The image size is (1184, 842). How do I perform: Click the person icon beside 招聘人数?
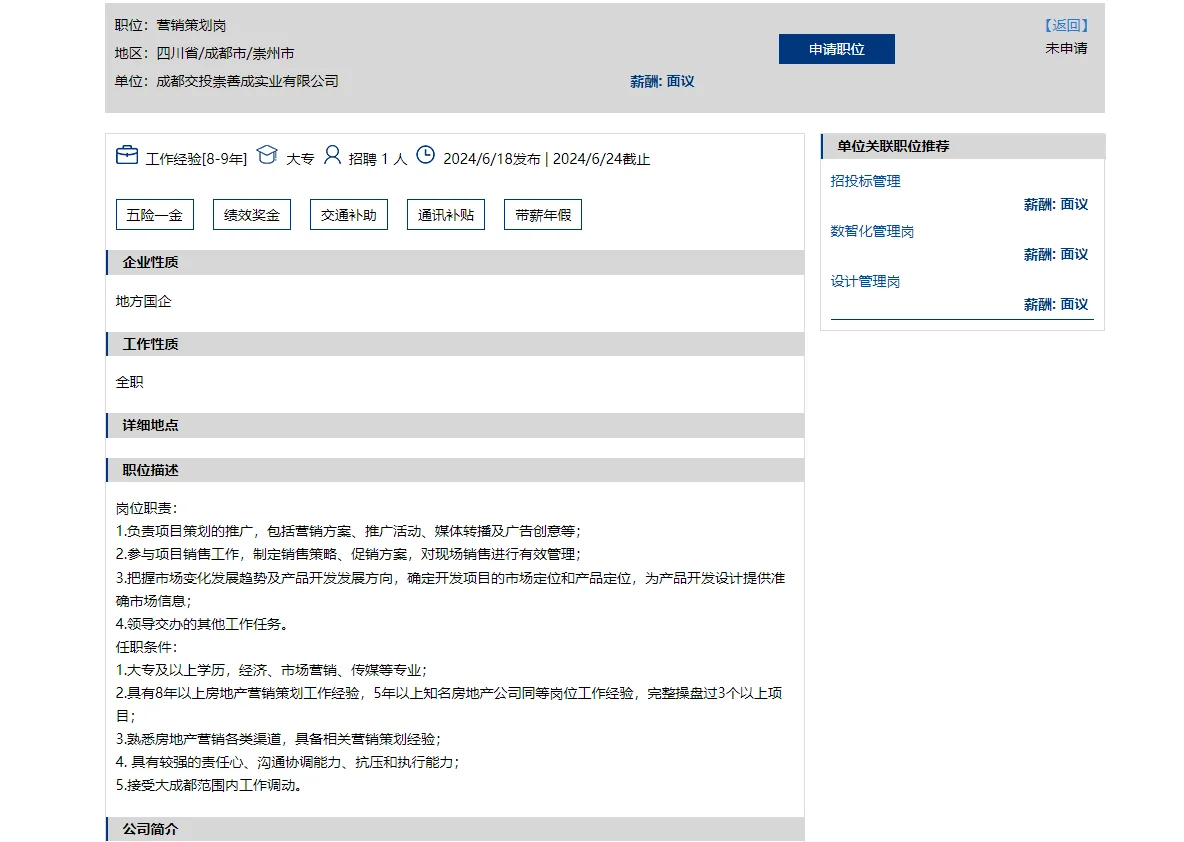[332, 157]
